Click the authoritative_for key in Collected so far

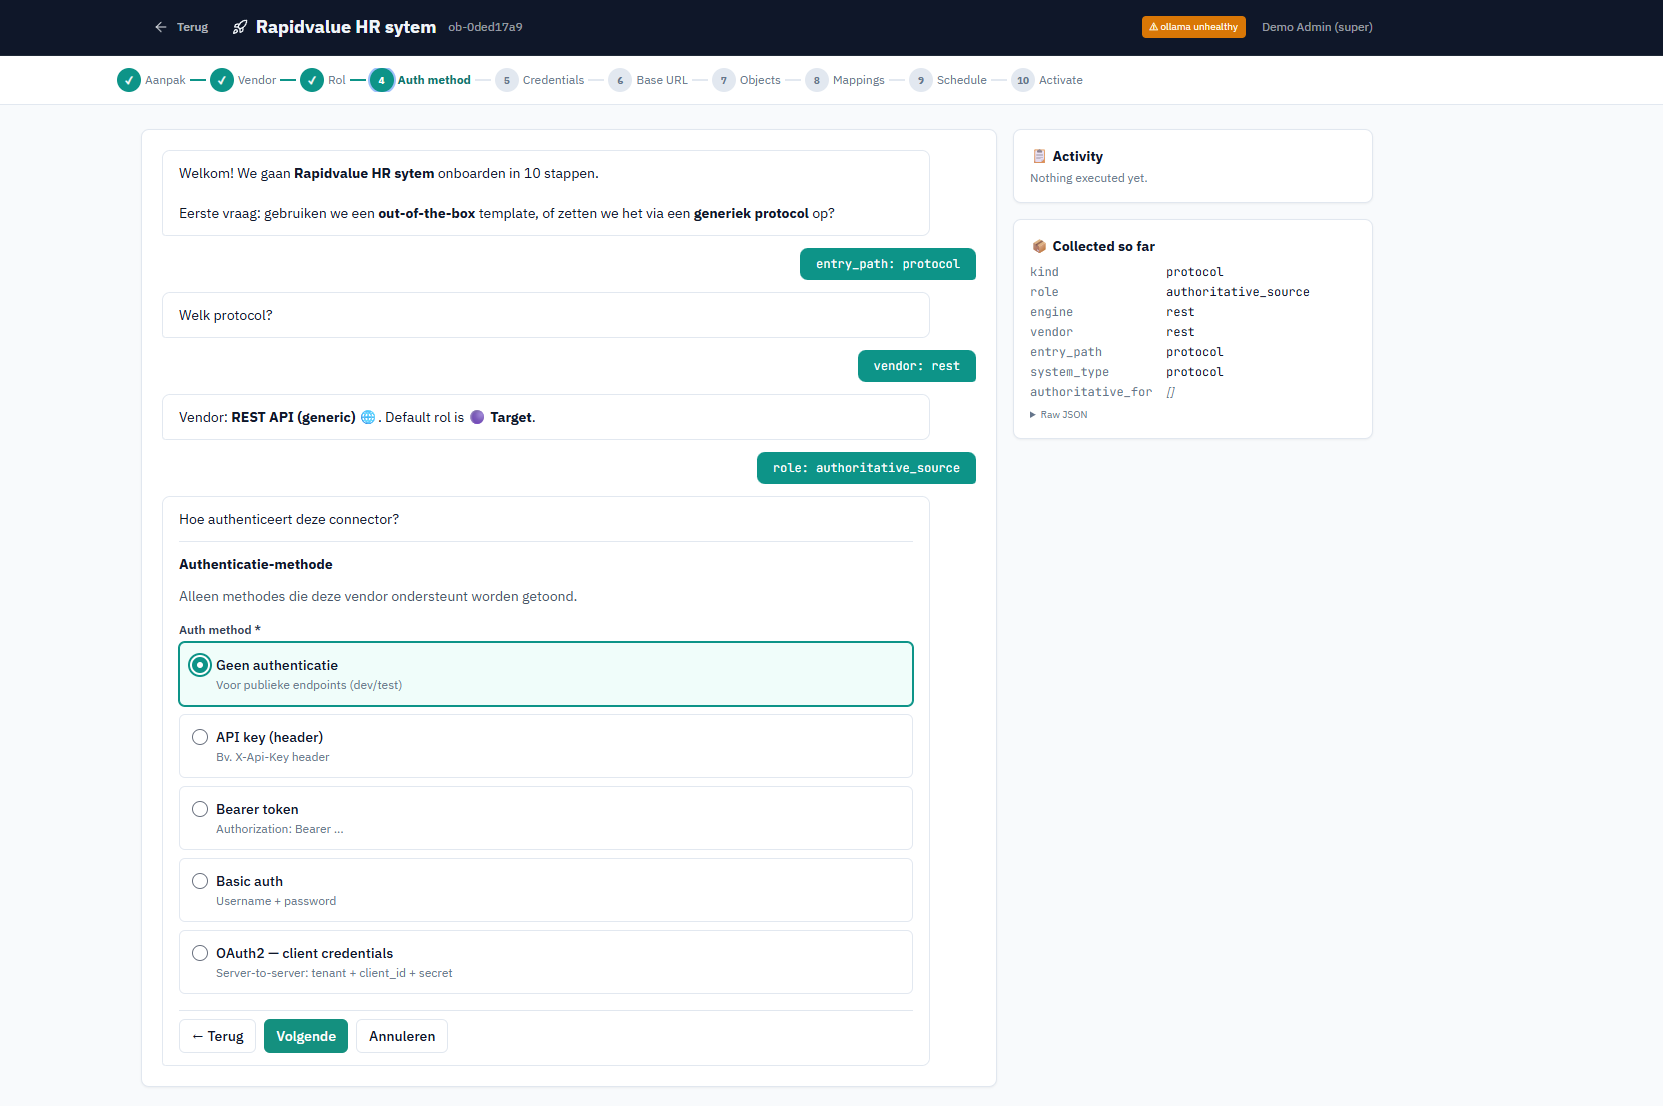pyautogui.click(x=1091, y=392)
